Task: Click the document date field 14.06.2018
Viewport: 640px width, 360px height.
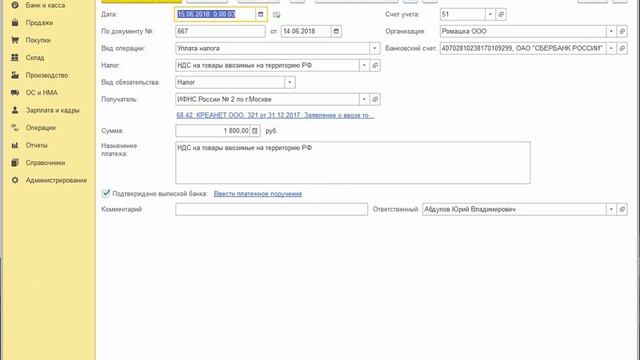Action: (306, 31)
